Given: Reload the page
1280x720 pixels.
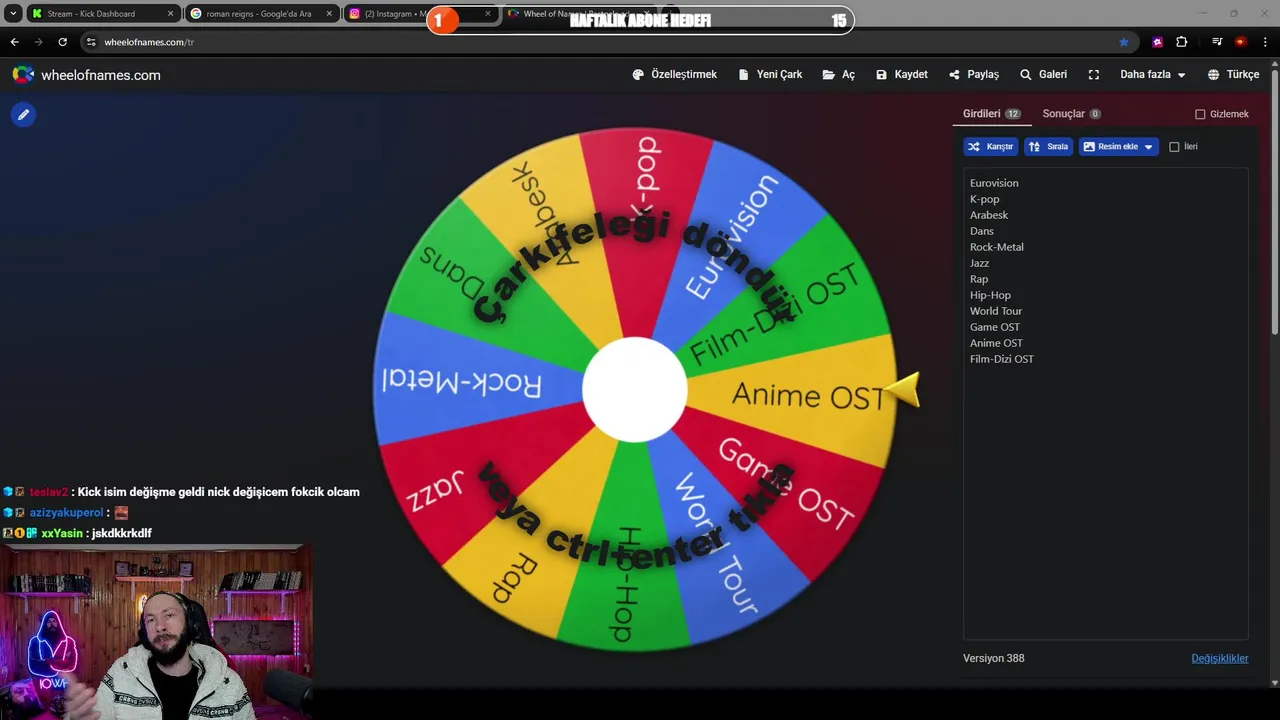Looking at the screenshot, I should [62, 42].
